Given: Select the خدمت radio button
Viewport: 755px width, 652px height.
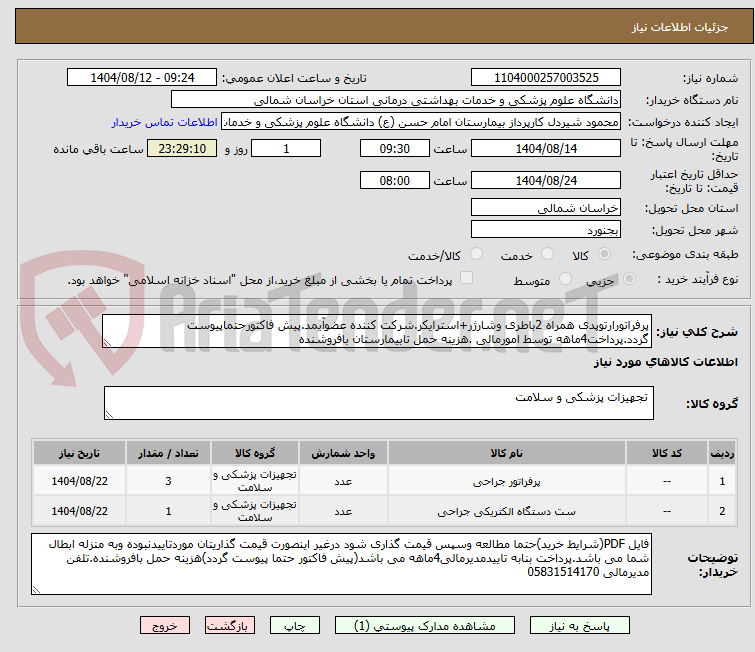Looking at the screenshot, I should tap(547, 254).
